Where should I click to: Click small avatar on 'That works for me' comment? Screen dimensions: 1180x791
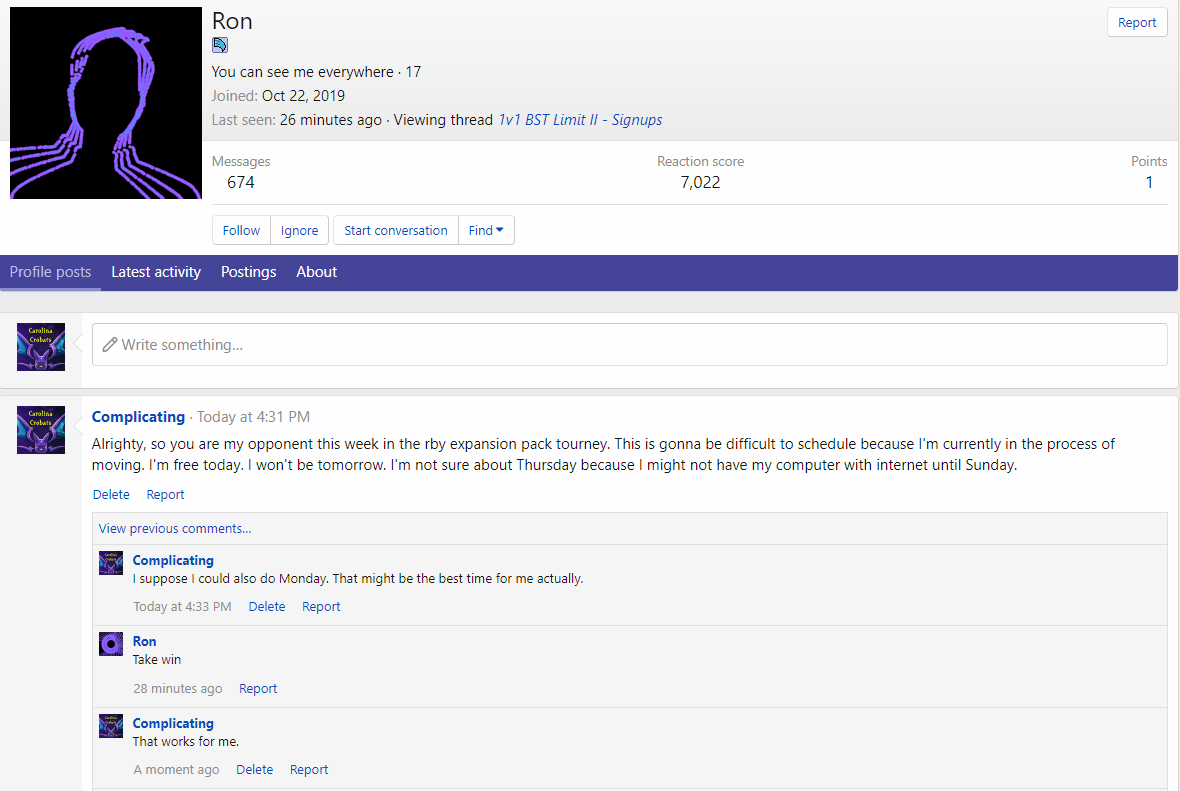tap(111, 726)
